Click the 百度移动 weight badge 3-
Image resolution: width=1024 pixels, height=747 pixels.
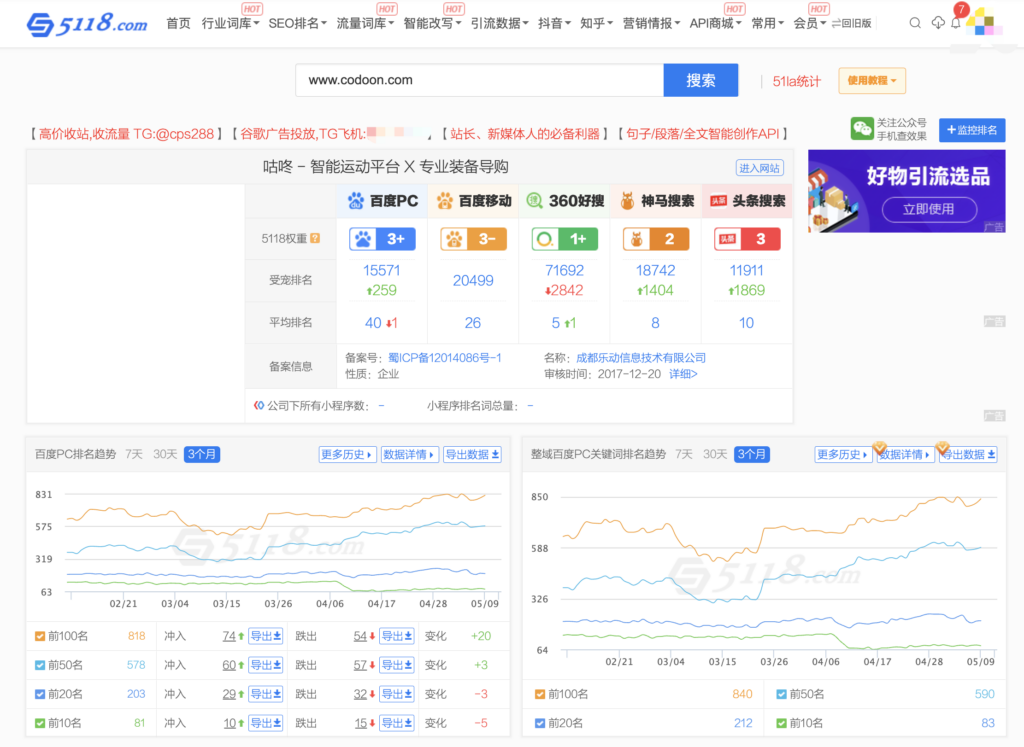pos(473,239)
